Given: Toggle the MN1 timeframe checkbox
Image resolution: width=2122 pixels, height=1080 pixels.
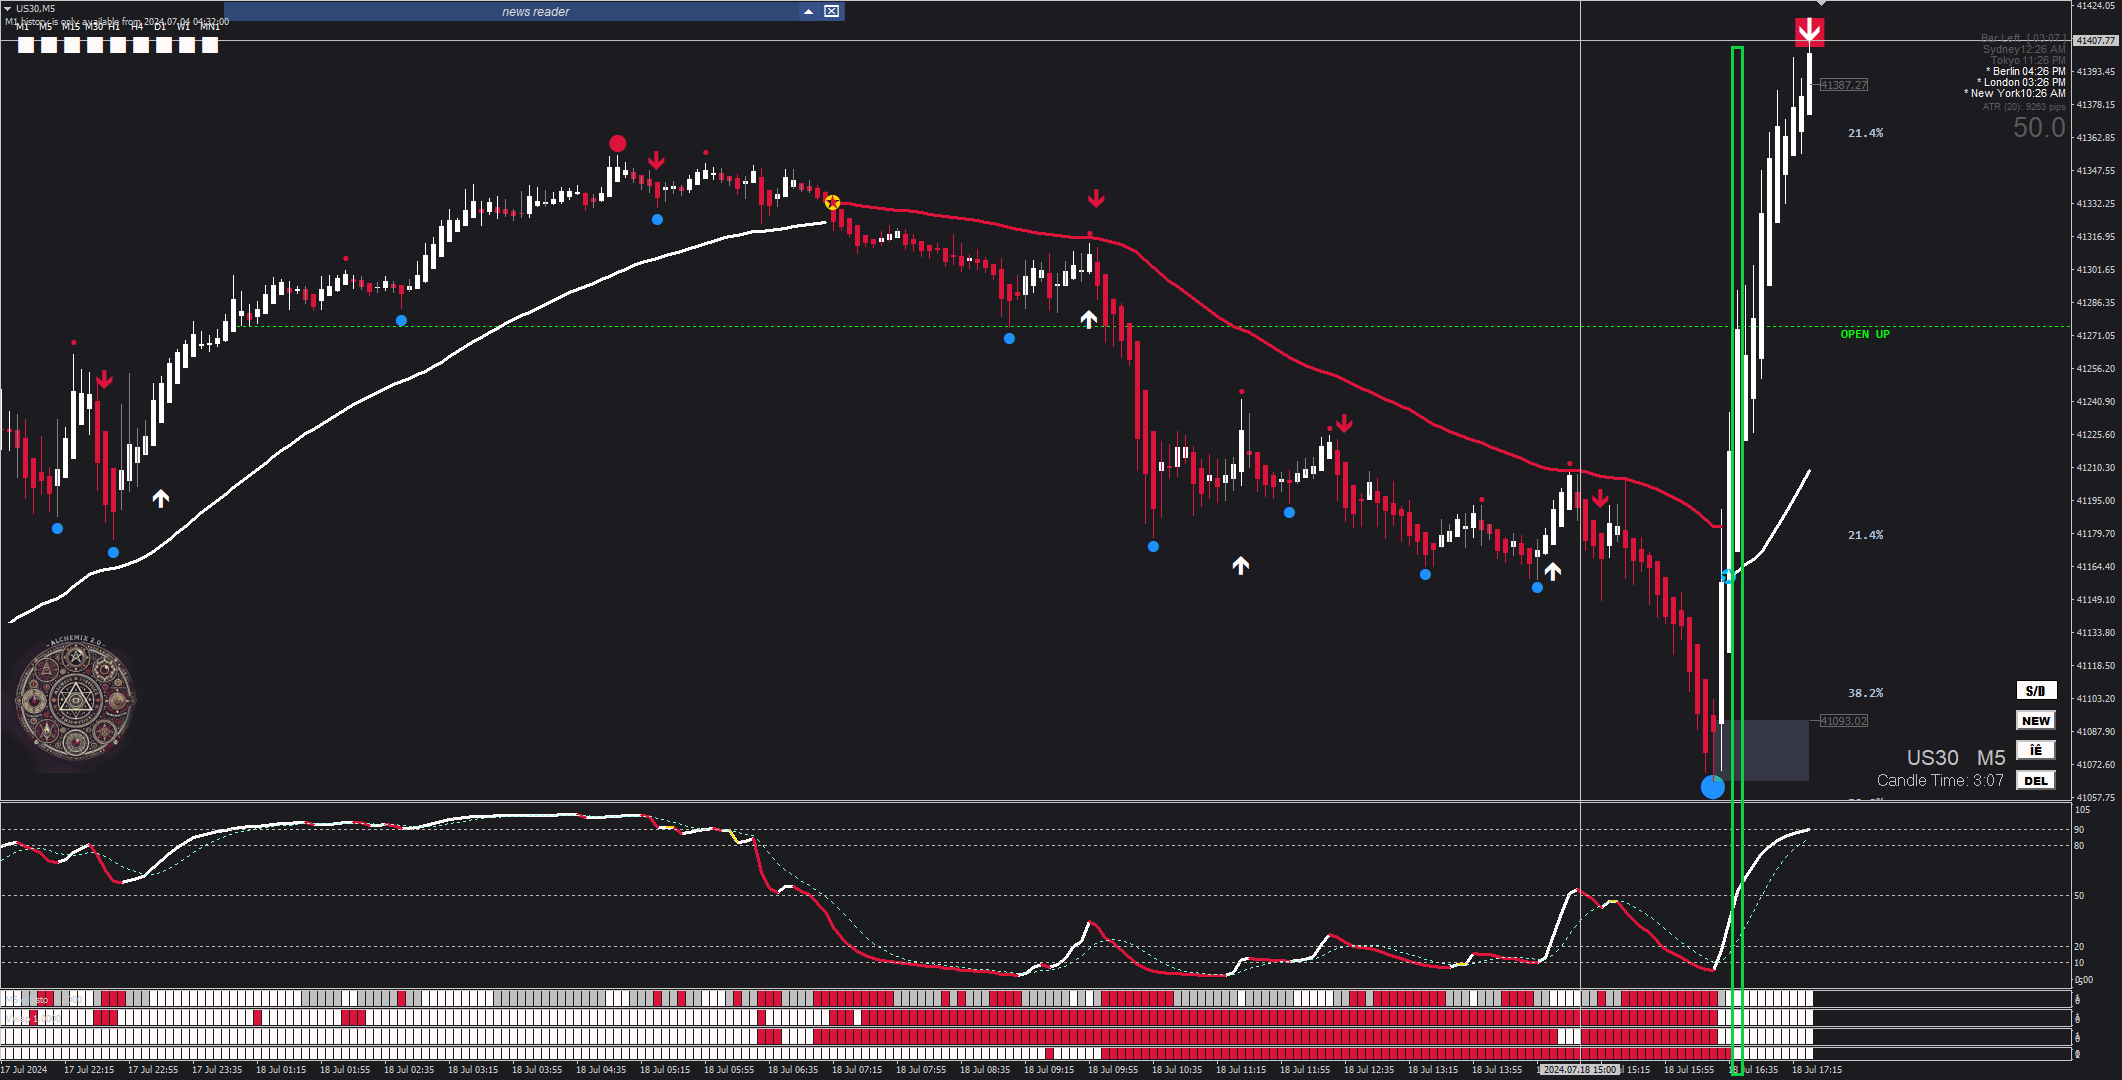Looking at the screenshot, I should click(210, 45).
